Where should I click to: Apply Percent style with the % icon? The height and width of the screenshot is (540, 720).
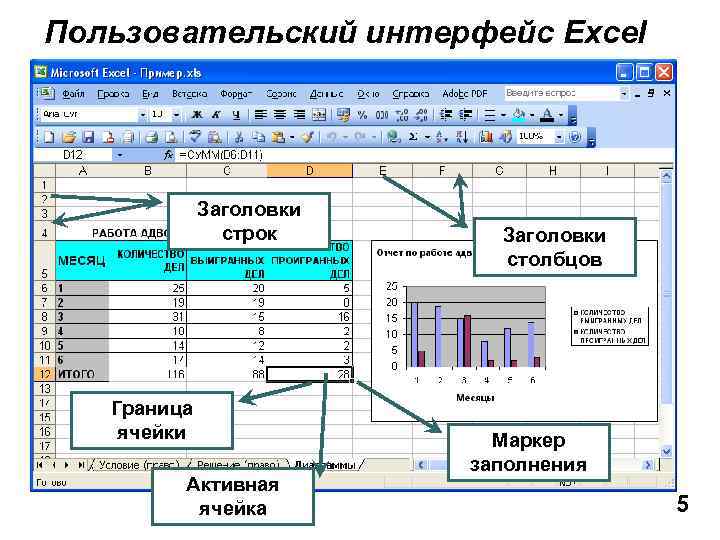tap(362, 115)
